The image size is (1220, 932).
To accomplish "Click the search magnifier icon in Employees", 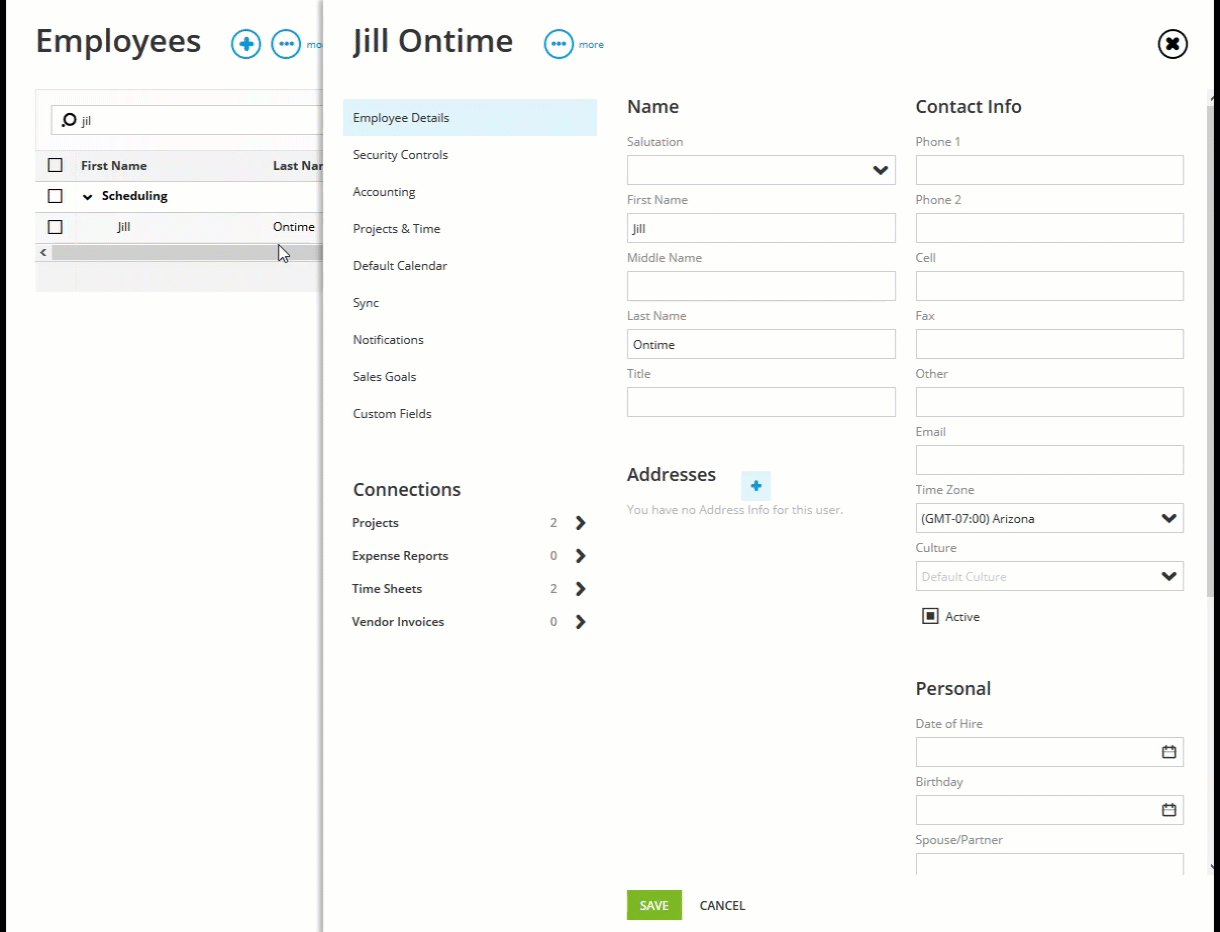I will pos(69,120).
